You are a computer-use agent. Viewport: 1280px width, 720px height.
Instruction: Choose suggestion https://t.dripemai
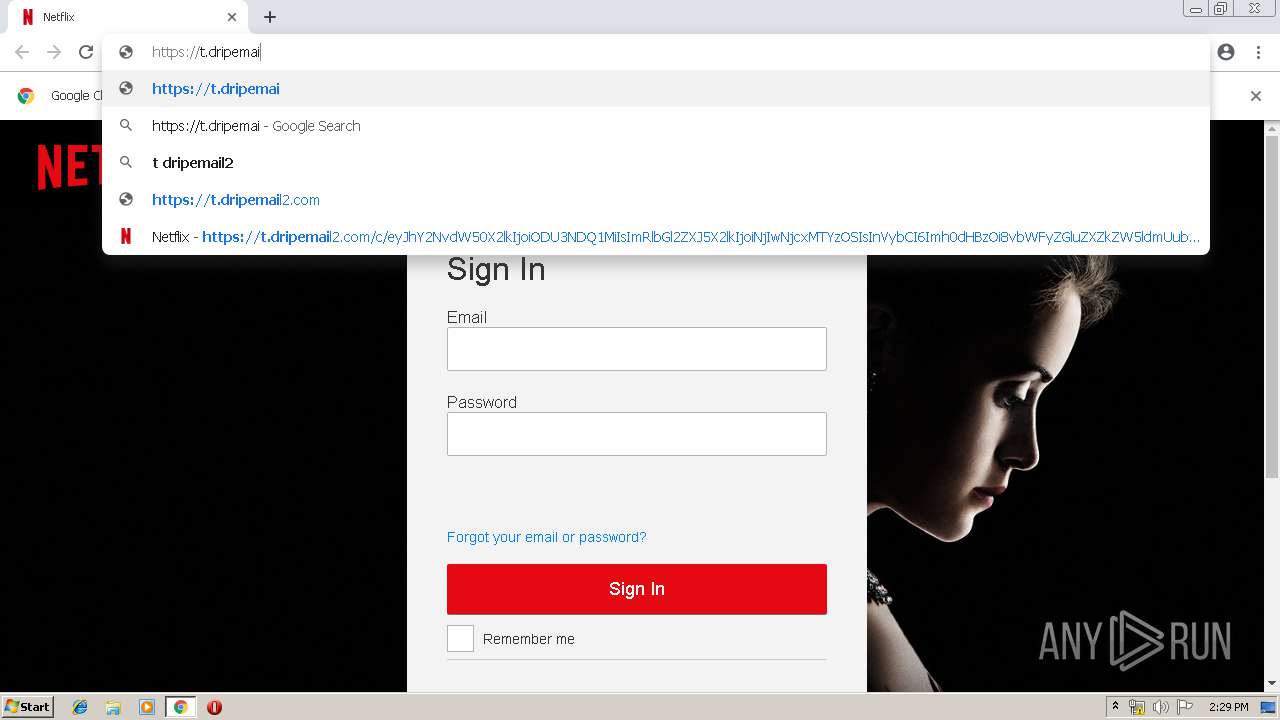coord(656,88)
